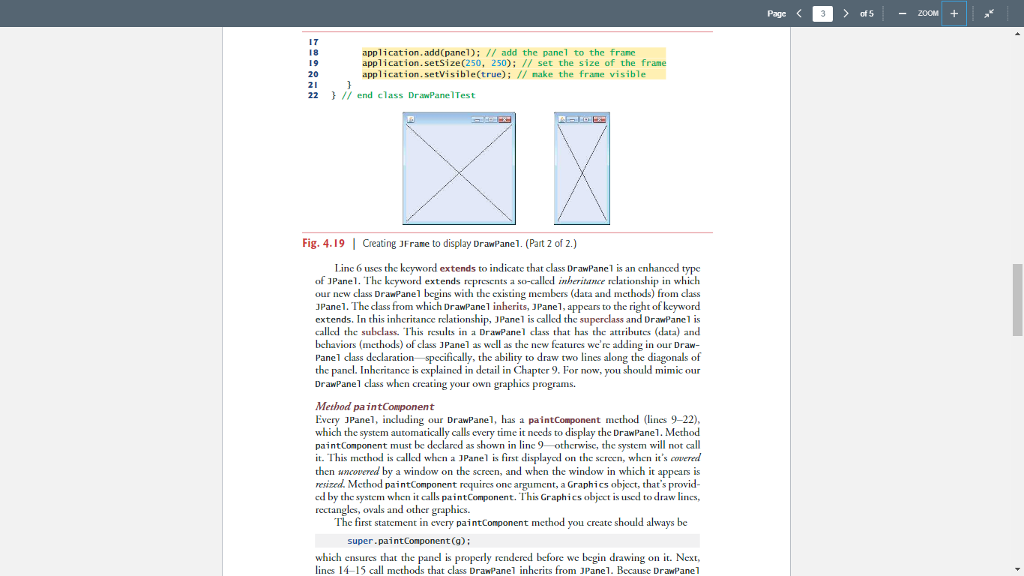The height and width of the screenshot is (576, 1024).
Task: Select the smaller DrawPanel window image
Action: [x=581, y=168]
